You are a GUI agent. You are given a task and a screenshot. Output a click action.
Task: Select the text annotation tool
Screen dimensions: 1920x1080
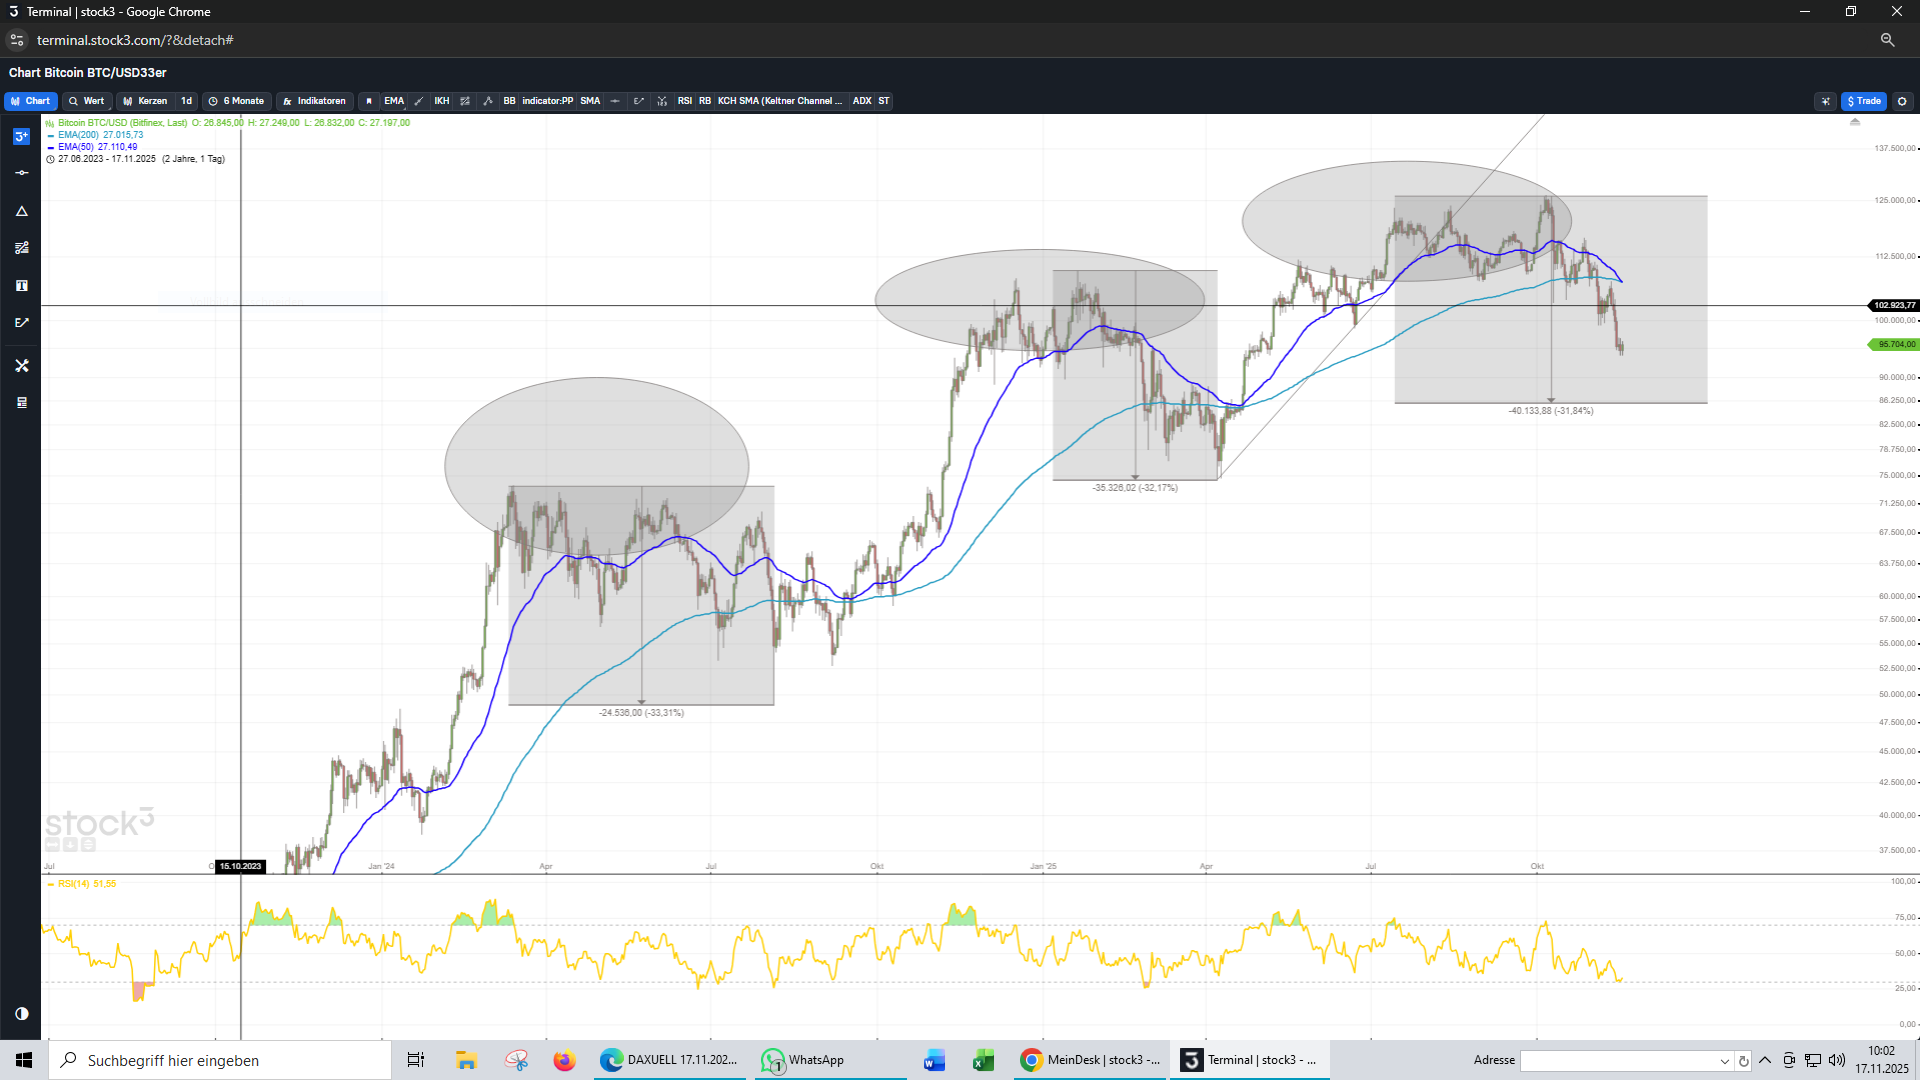pos(21,286)
